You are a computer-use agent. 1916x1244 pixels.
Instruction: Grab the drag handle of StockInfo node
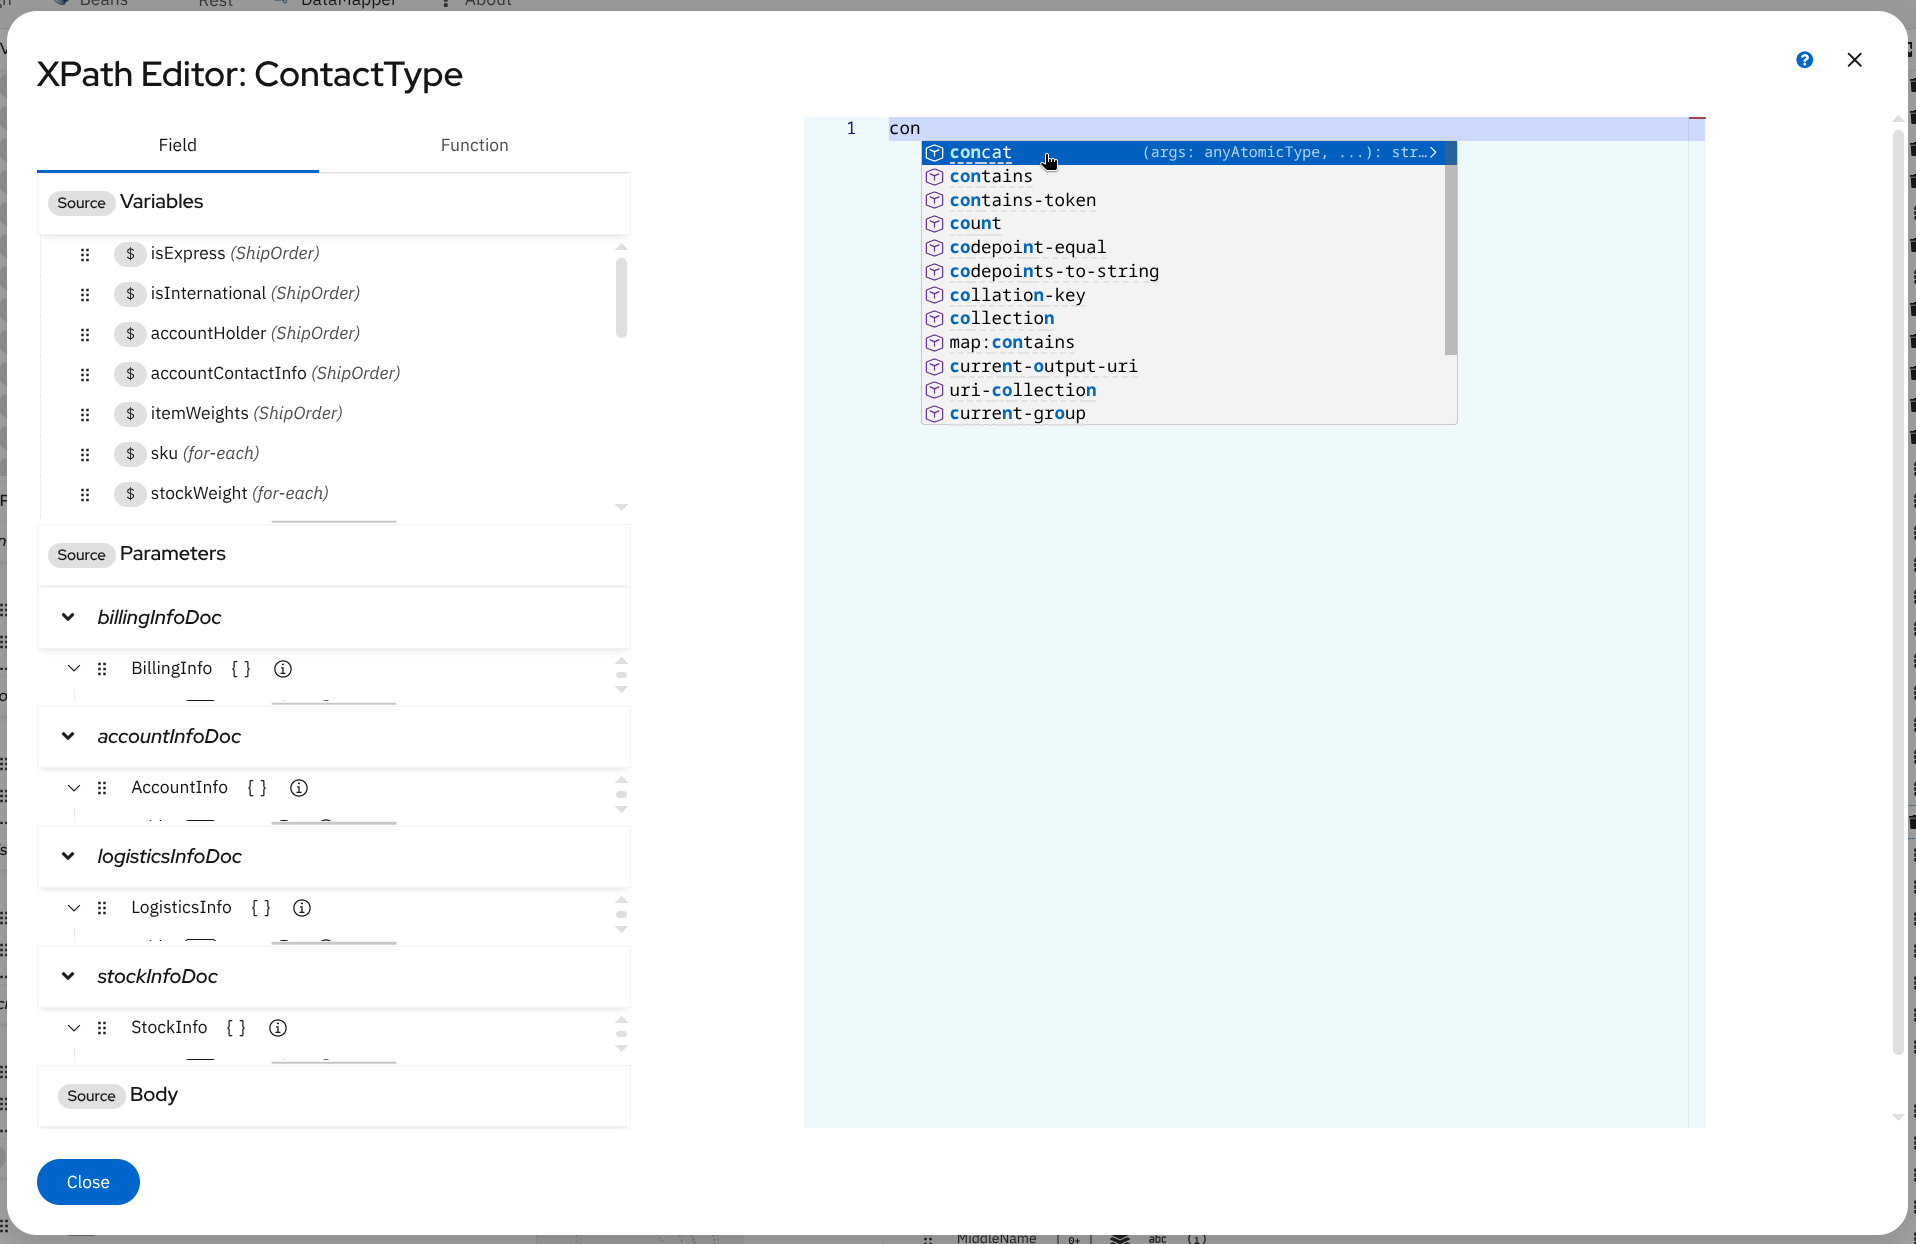102,1028
